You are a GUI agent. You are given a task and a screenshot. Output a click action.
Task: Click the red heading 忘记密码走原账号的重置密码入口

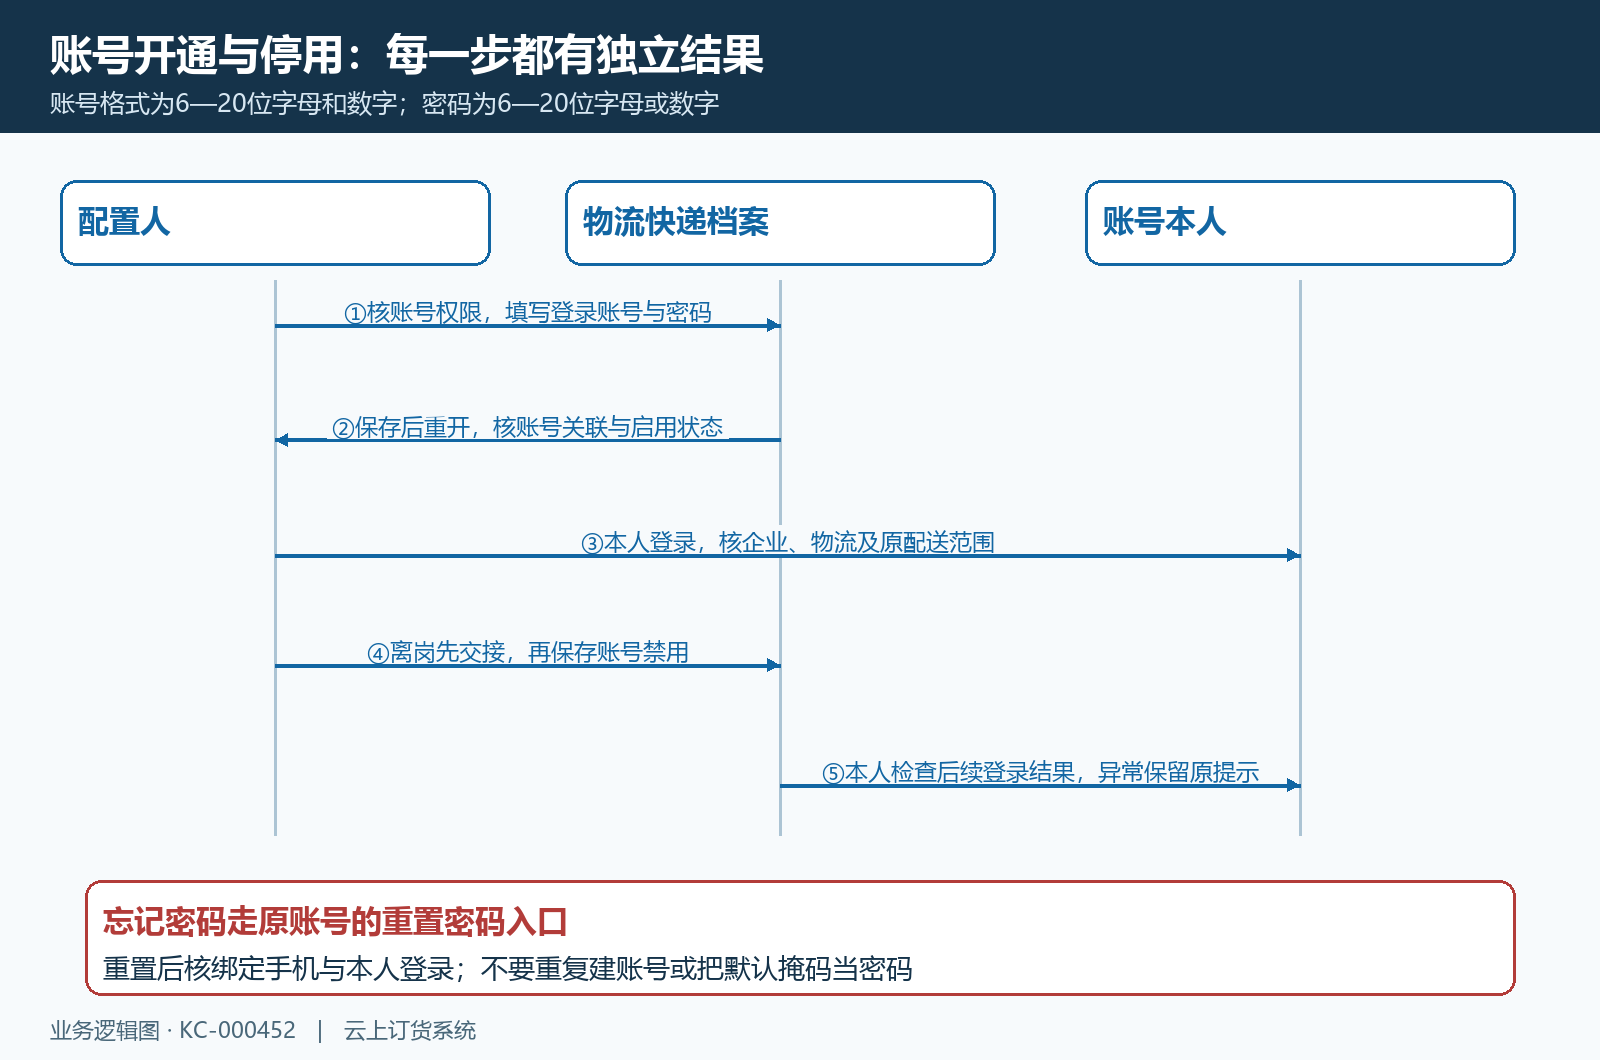pyautogui.click(x=335, y=922)
